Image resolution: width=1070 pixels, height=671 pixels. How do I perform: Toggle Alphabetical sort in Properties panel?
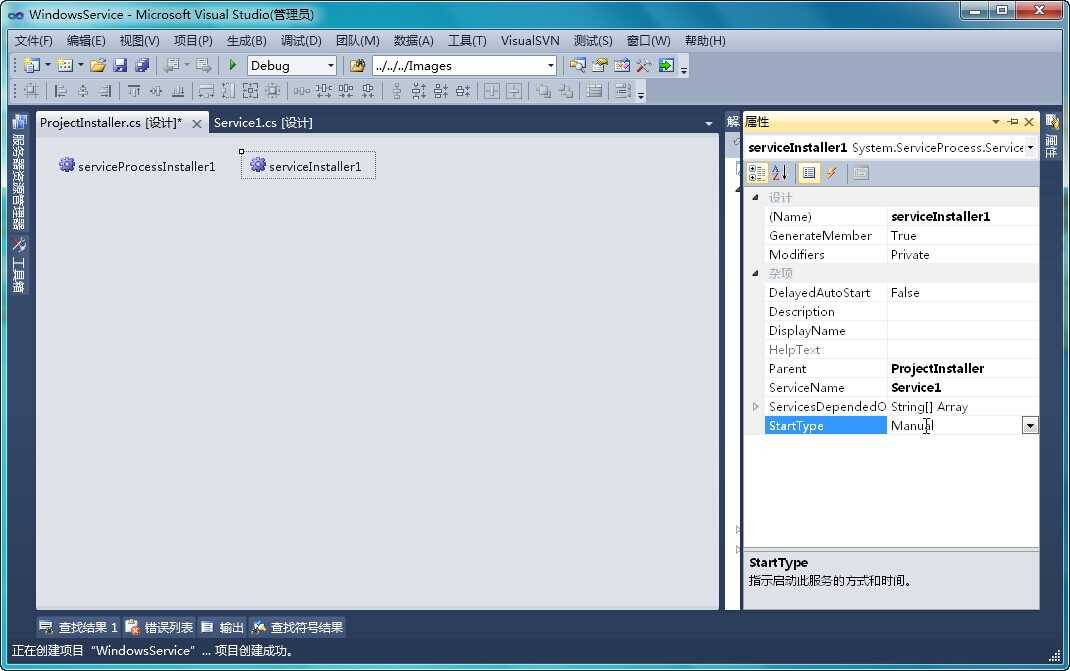[779, 173]
